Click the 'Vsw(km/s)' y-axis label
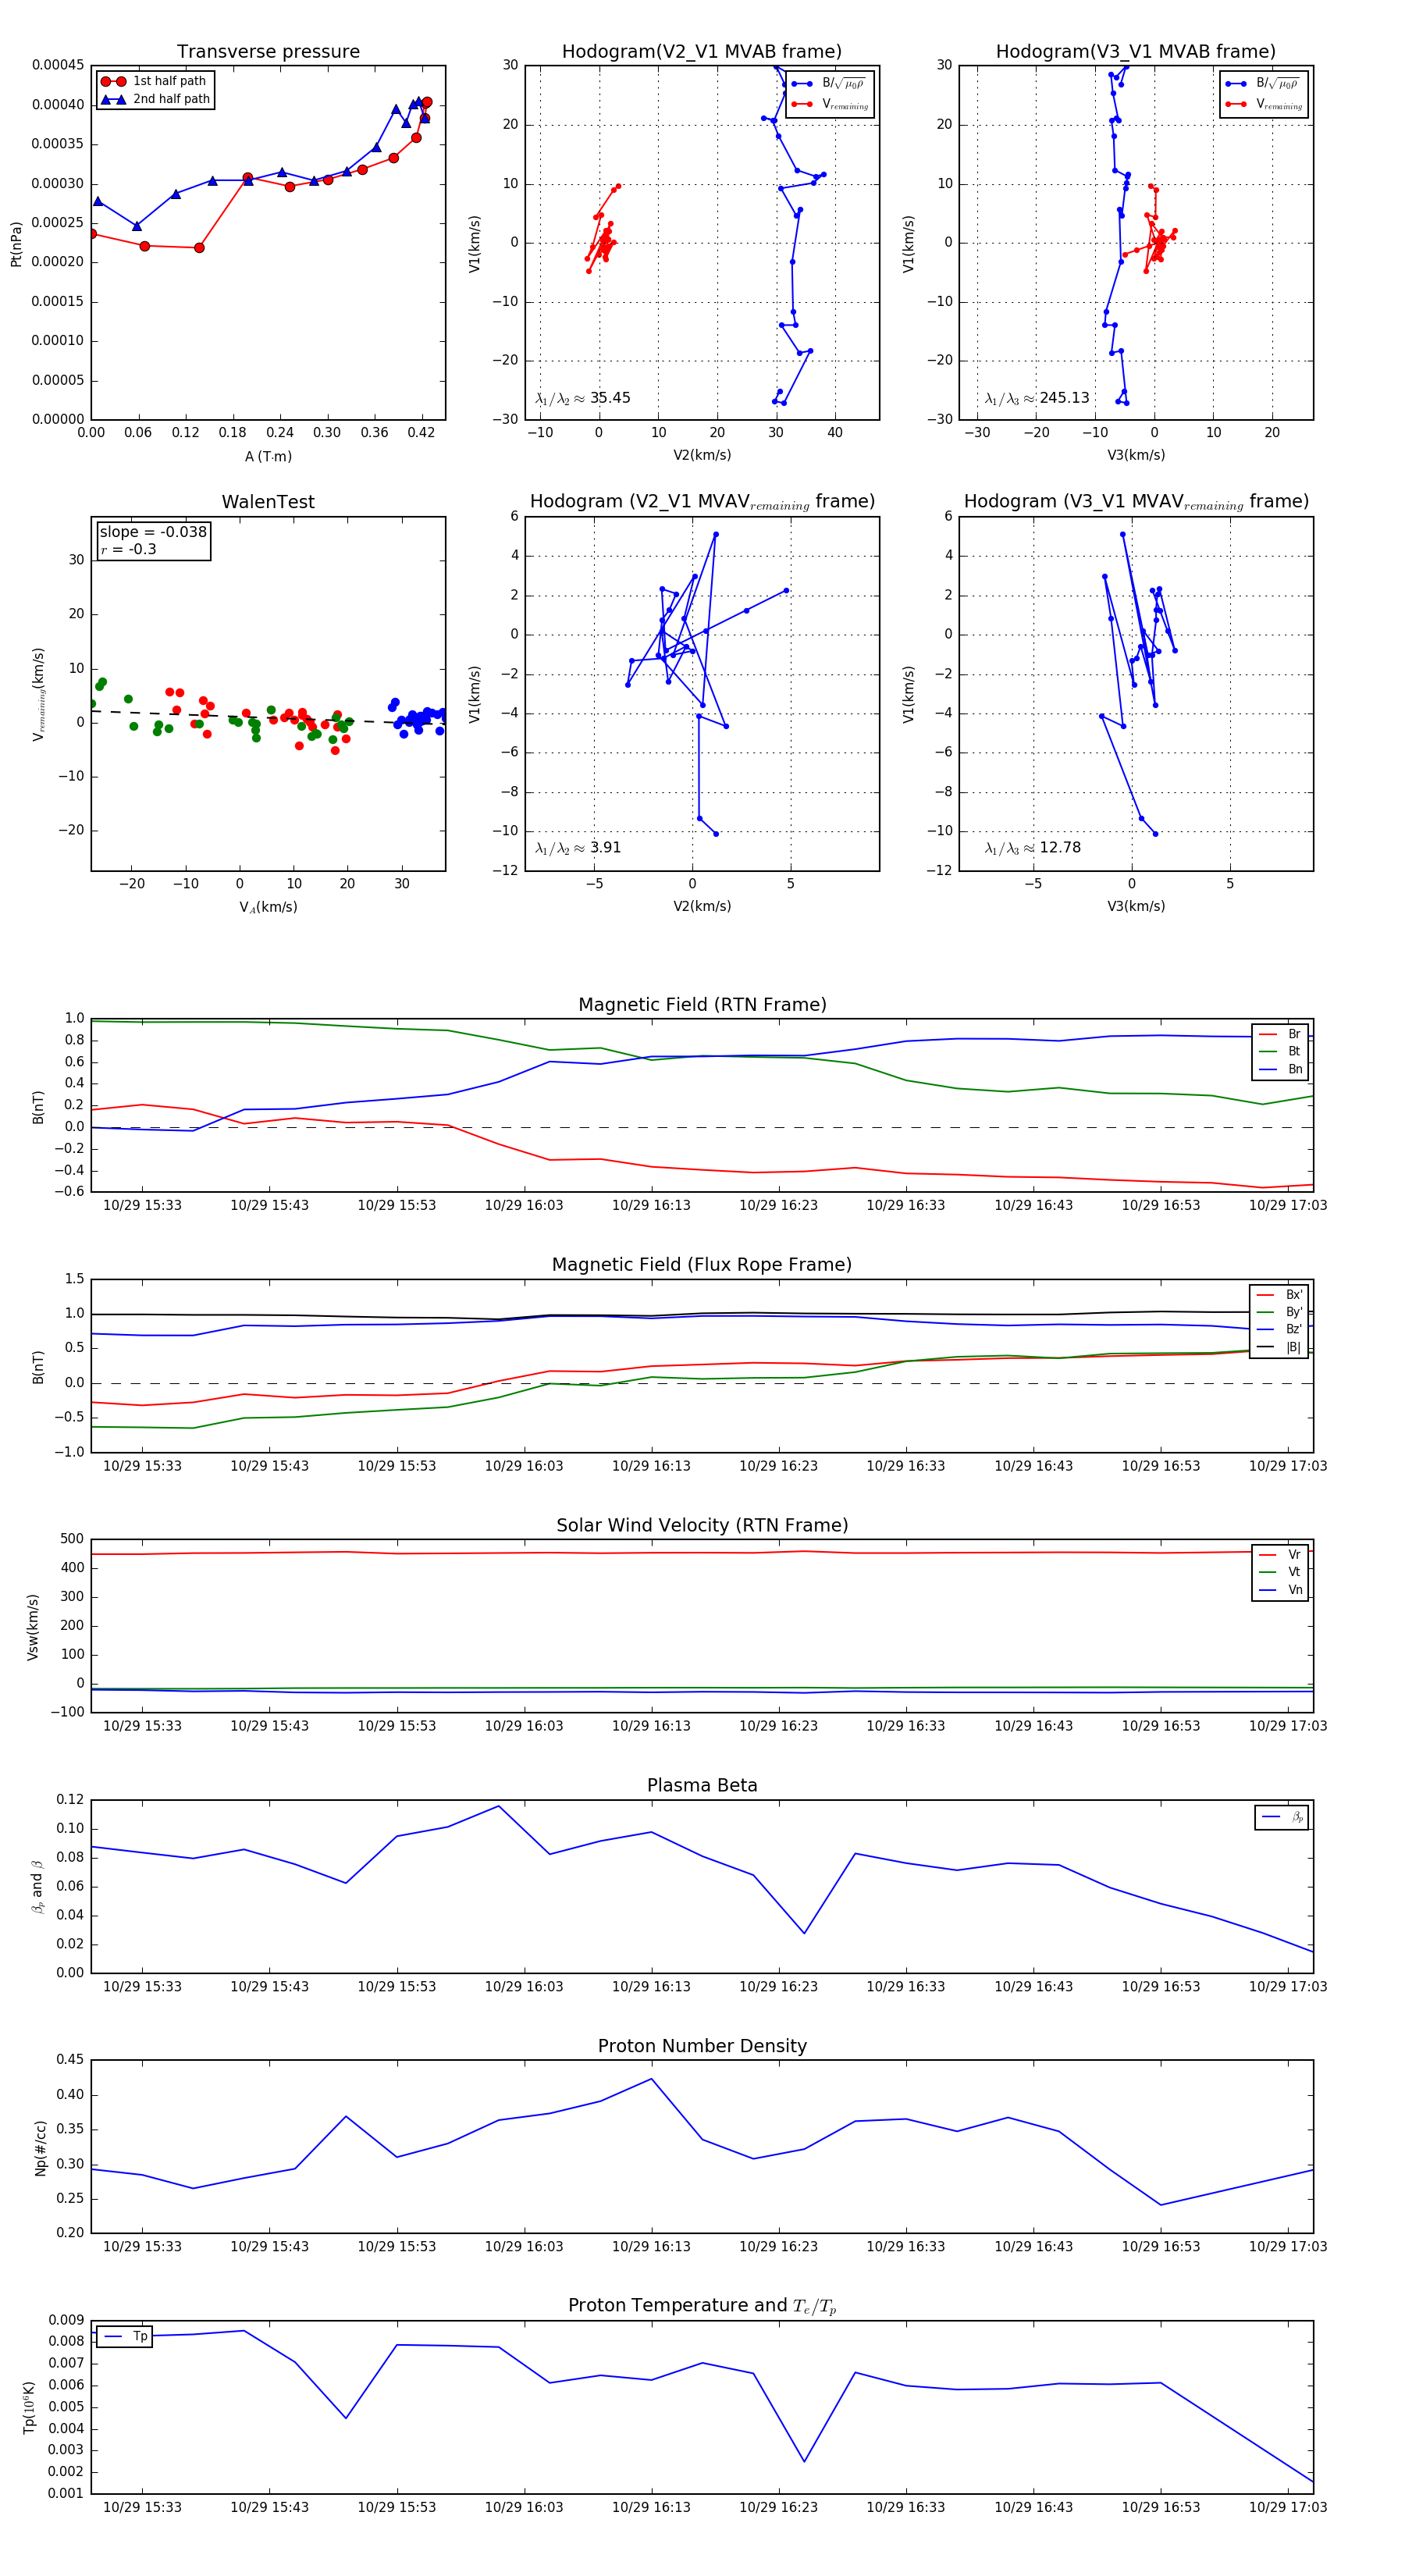1405x2576 pixels. click(x=33, y=1627)
